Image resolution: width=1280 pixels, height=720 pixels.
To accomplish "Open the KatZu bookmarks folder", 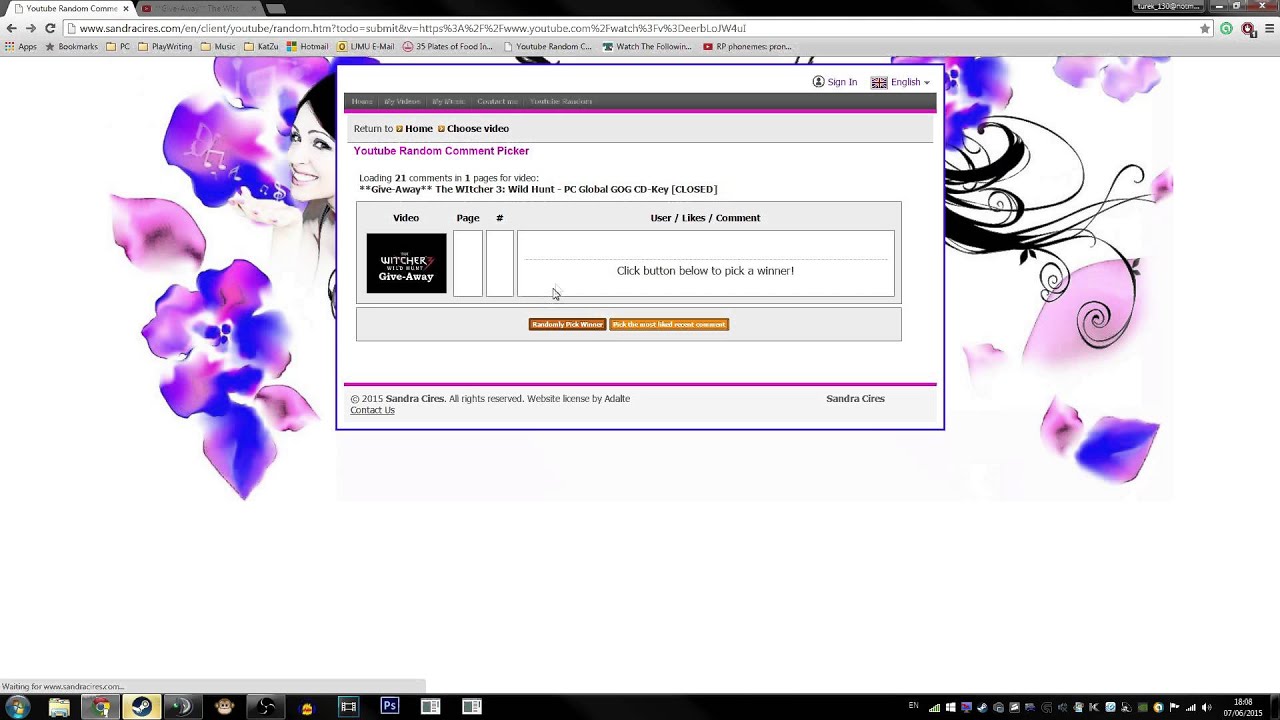I will click(x=261, y=46).
